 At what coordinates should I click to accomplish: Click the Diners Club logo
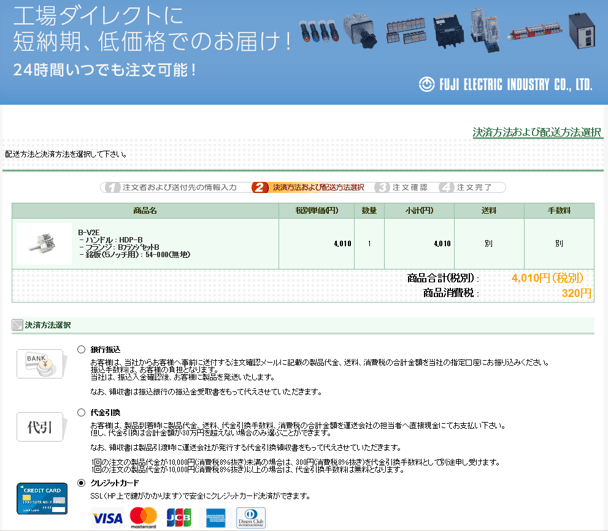pos(251,518)
